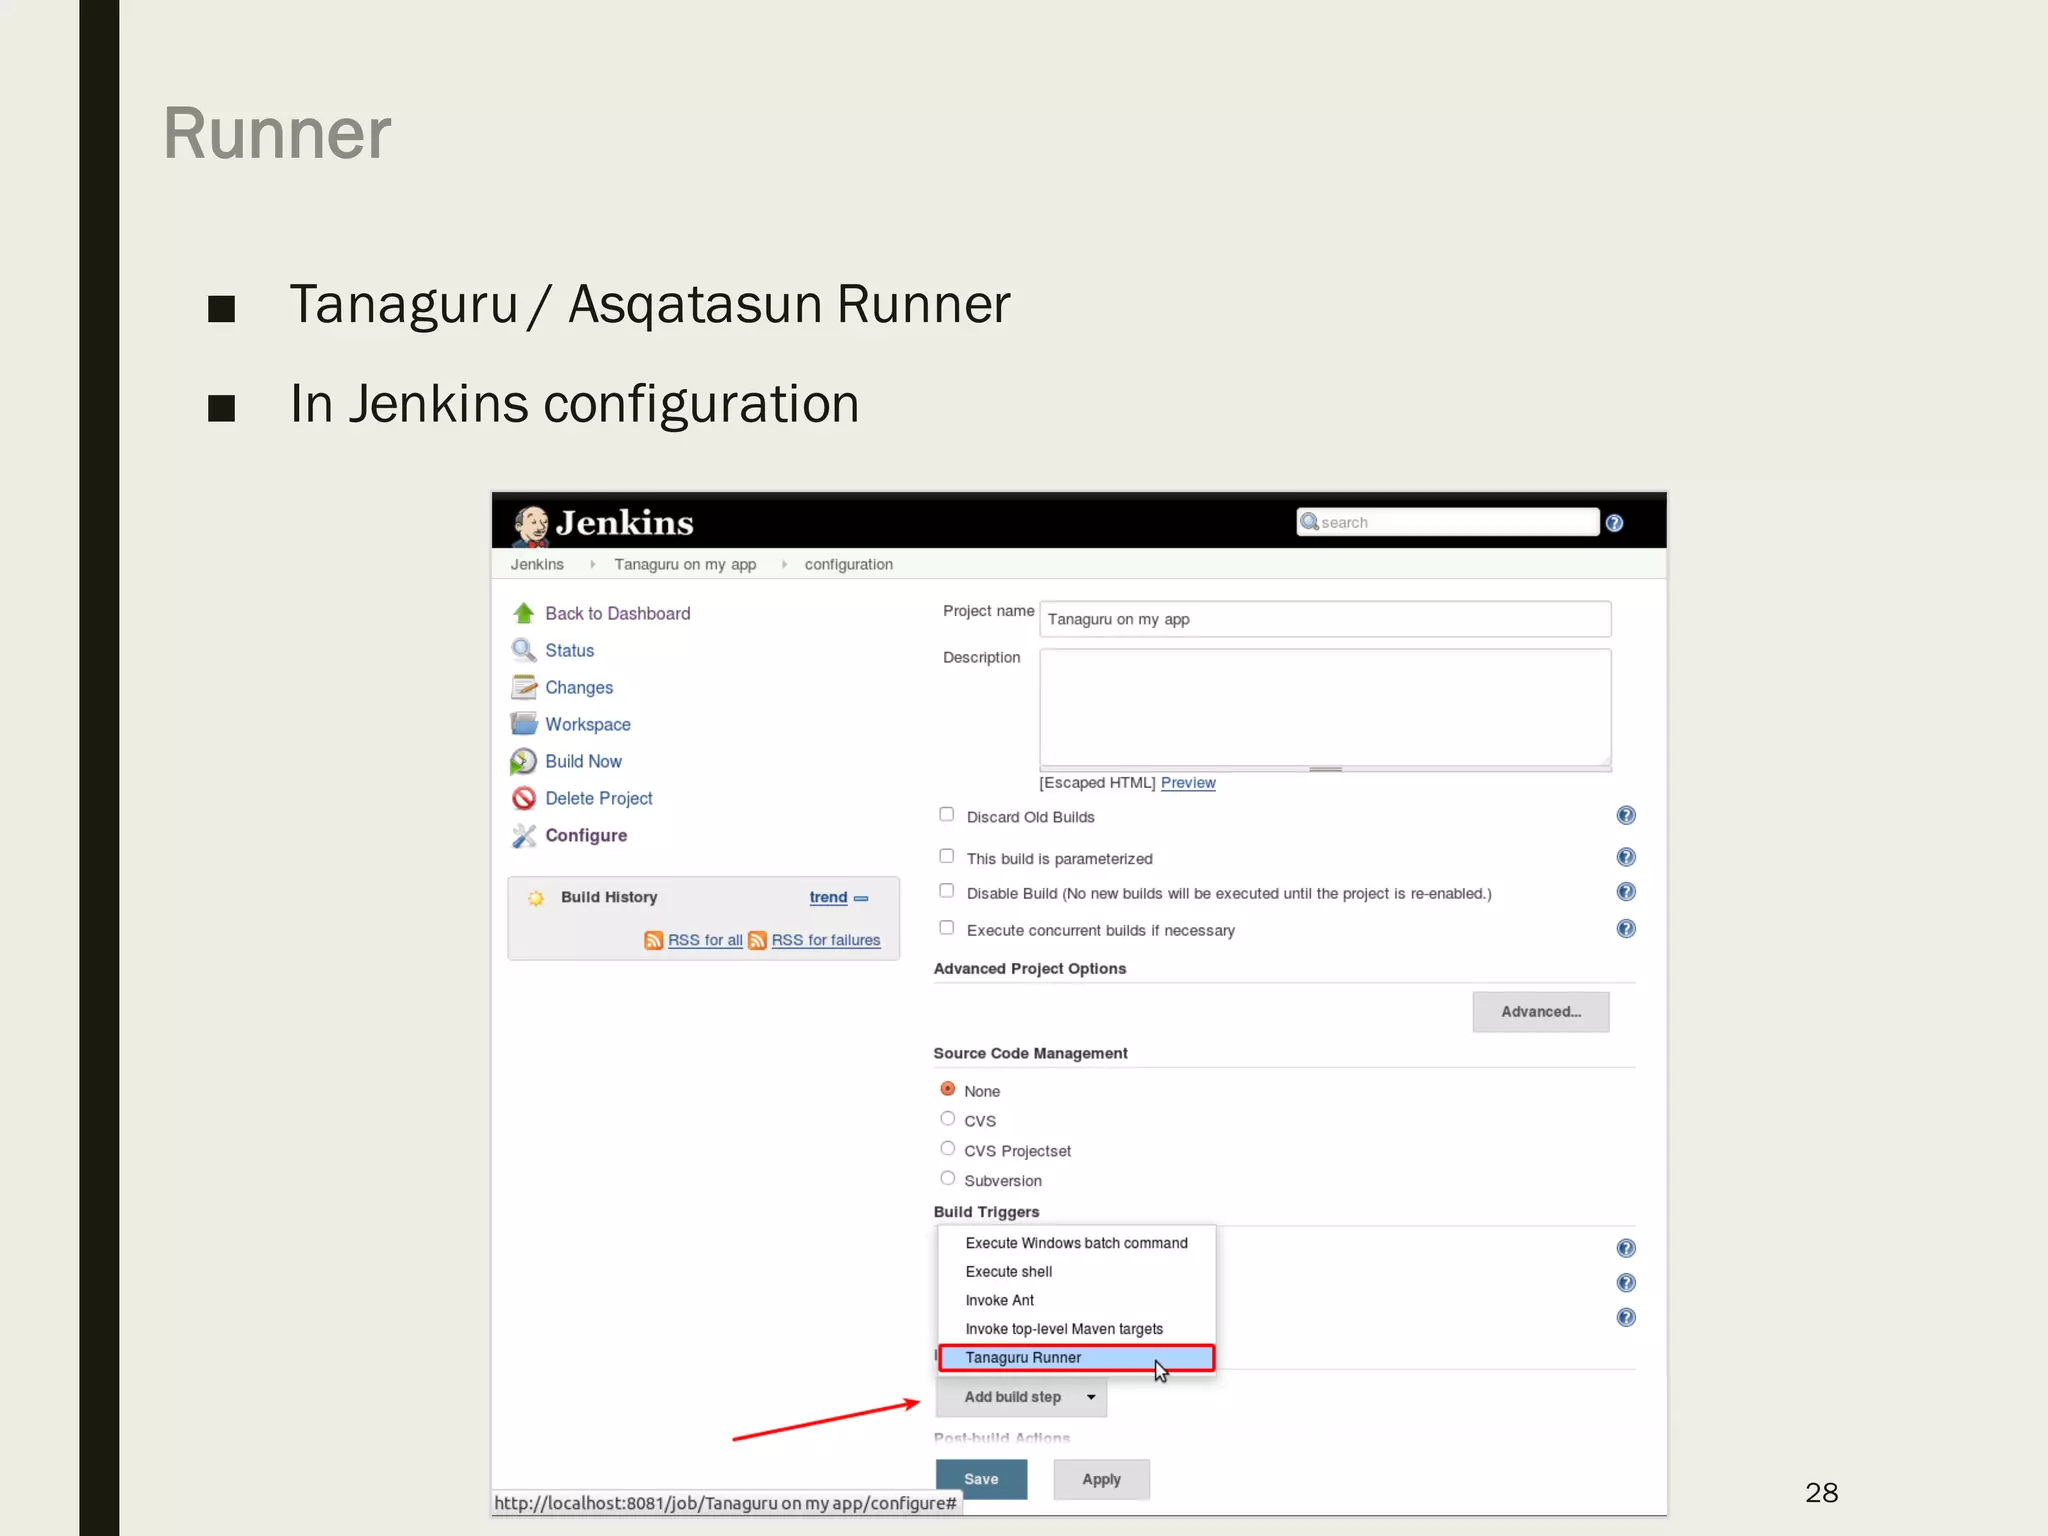Open the Advanced... project options
Screen dimensions: 2048x1536
coord(1541,1012)
